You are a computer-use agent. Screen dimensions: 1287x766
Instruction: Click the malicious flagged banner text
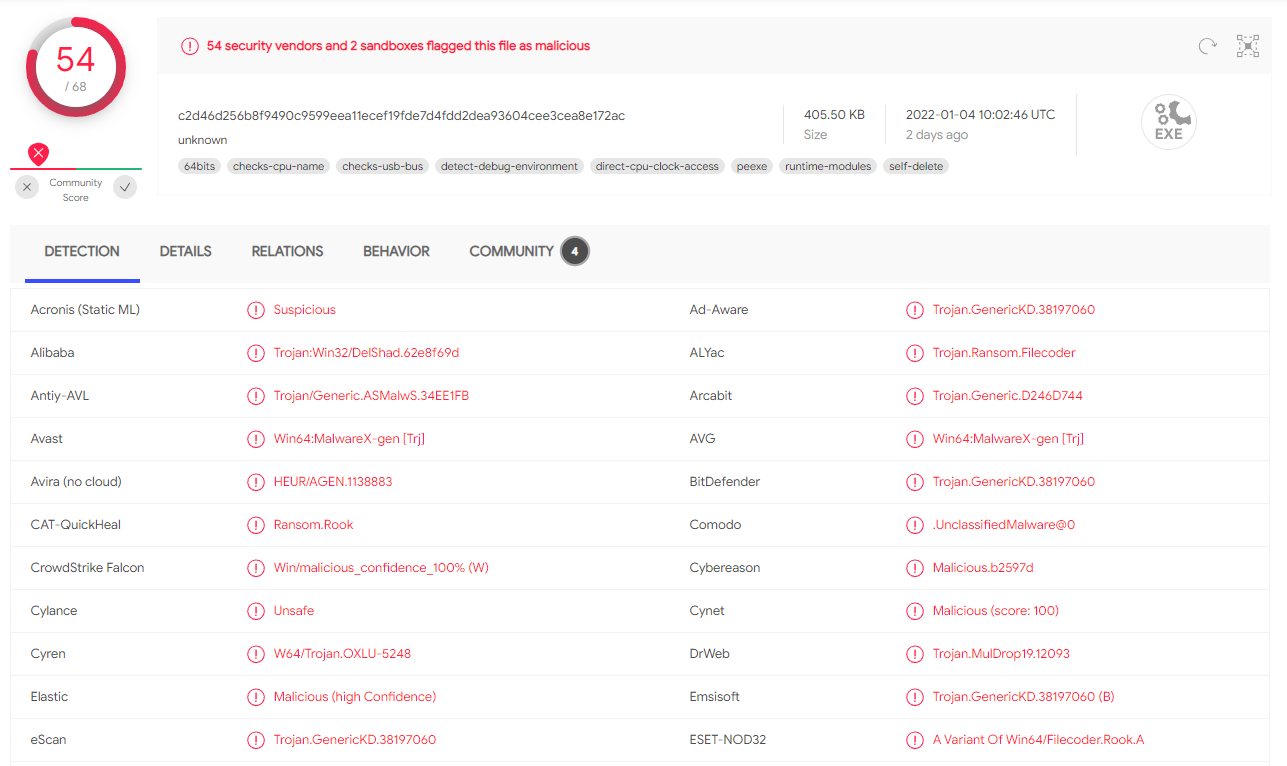click(398, 46)
